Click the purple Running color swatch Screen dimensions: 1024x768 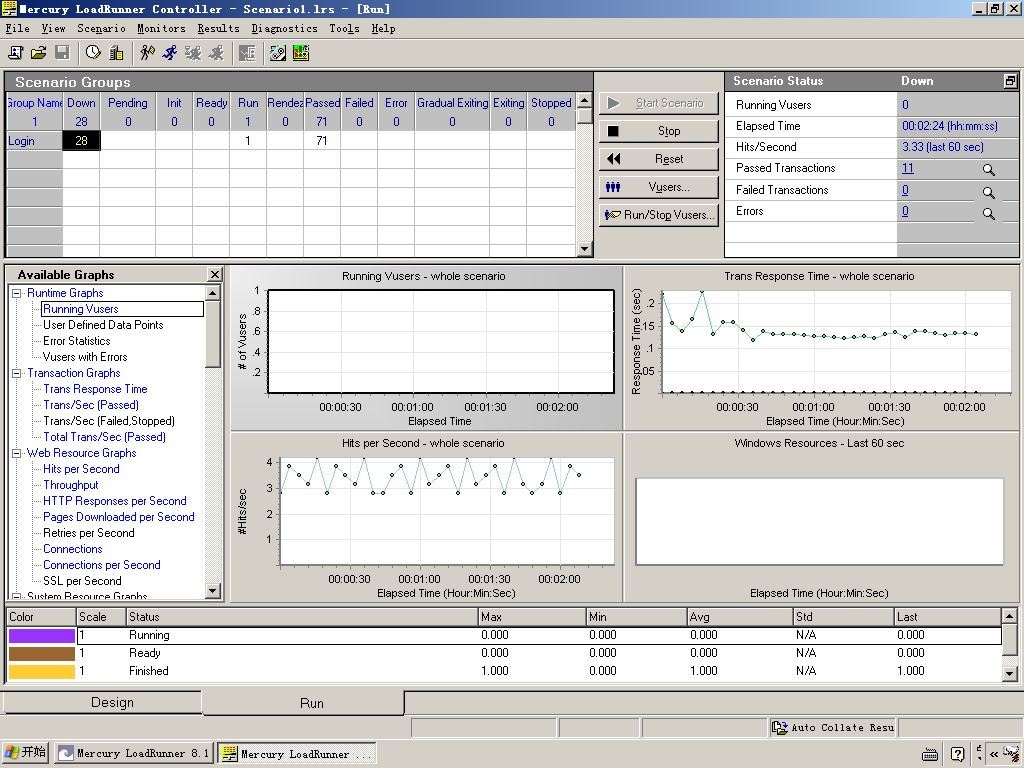coord(41,635)
